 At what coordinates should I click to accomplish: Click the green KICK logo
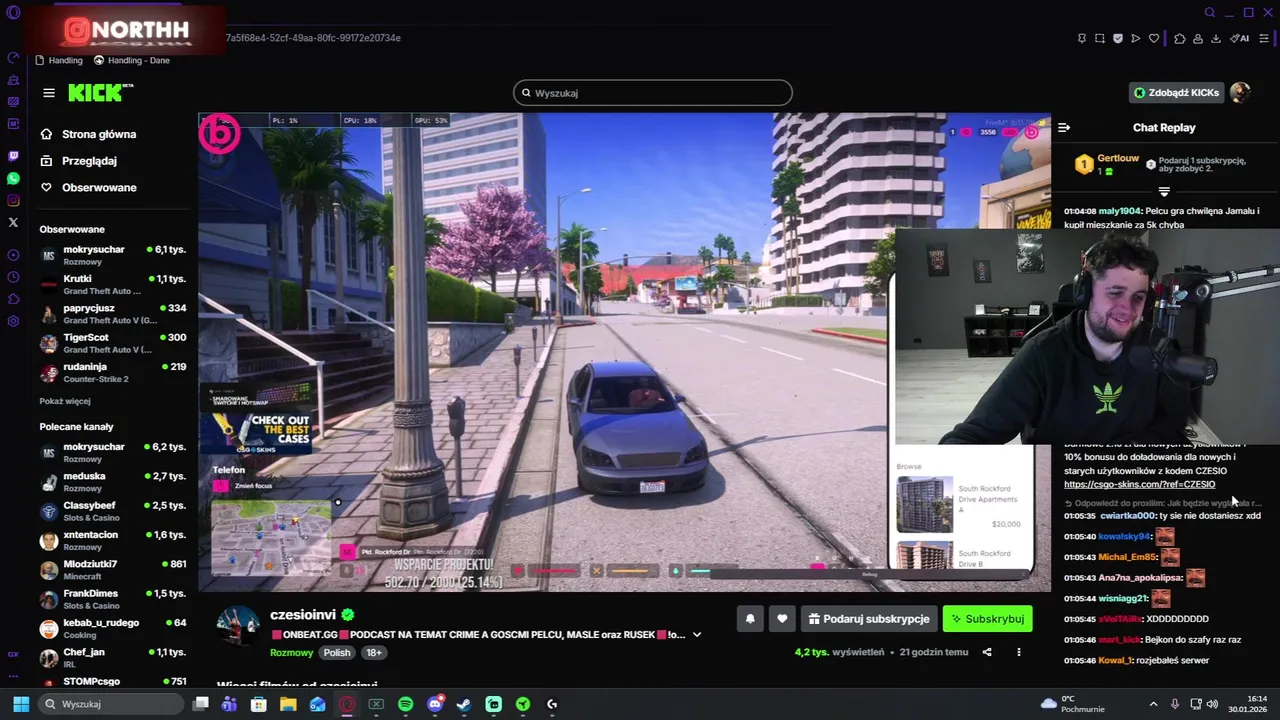tap(100, 93)
